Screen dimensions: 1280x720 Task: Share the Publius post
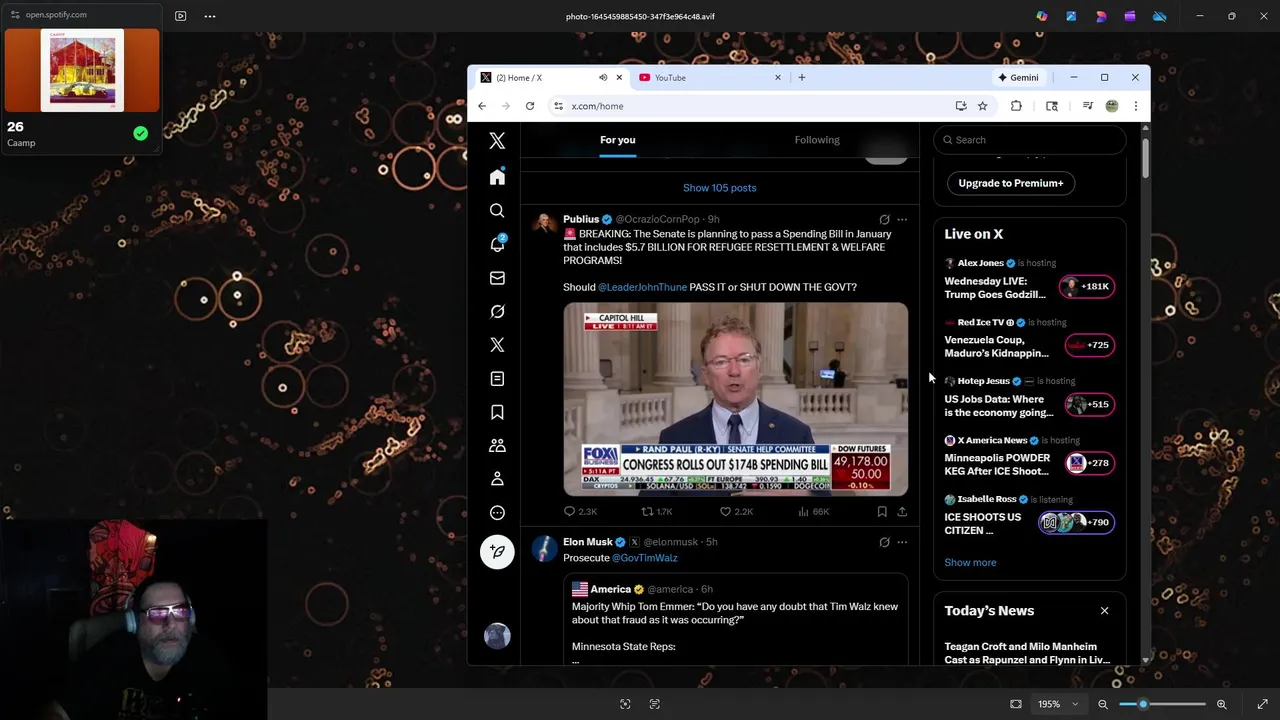(902, 511)
